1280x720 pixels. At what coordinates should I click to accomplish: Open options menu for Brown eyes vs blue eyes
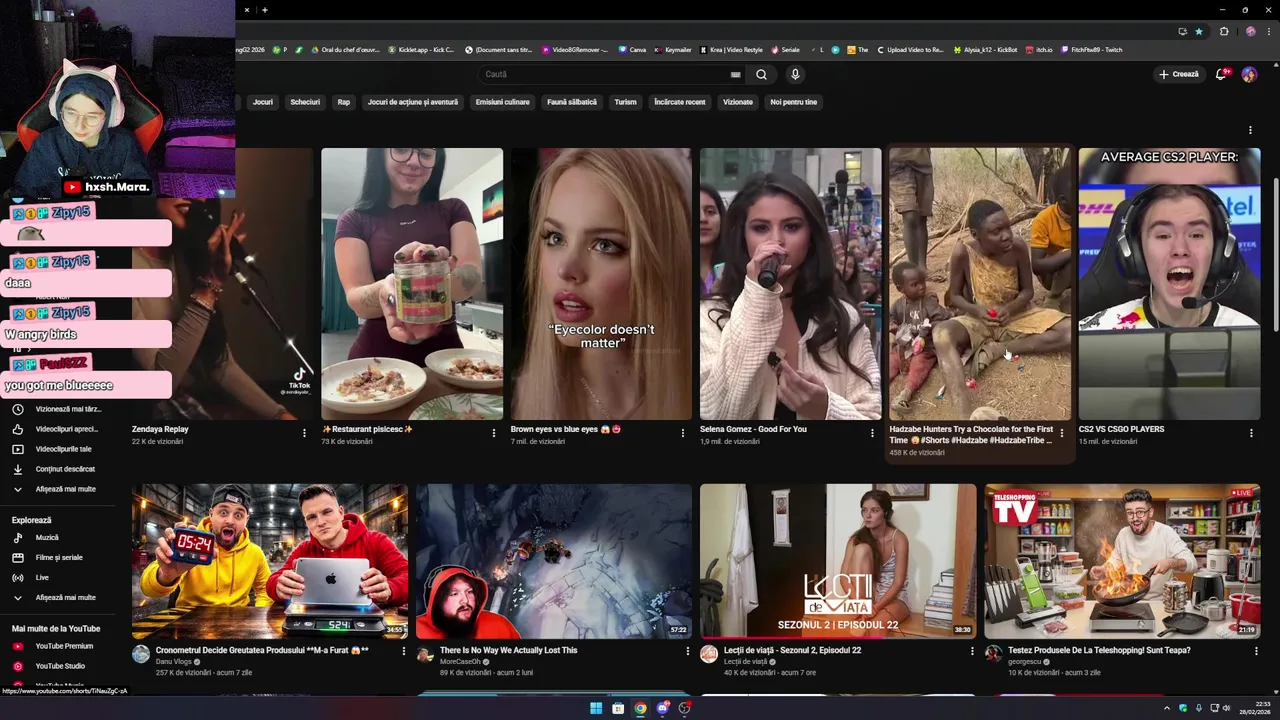683,433
